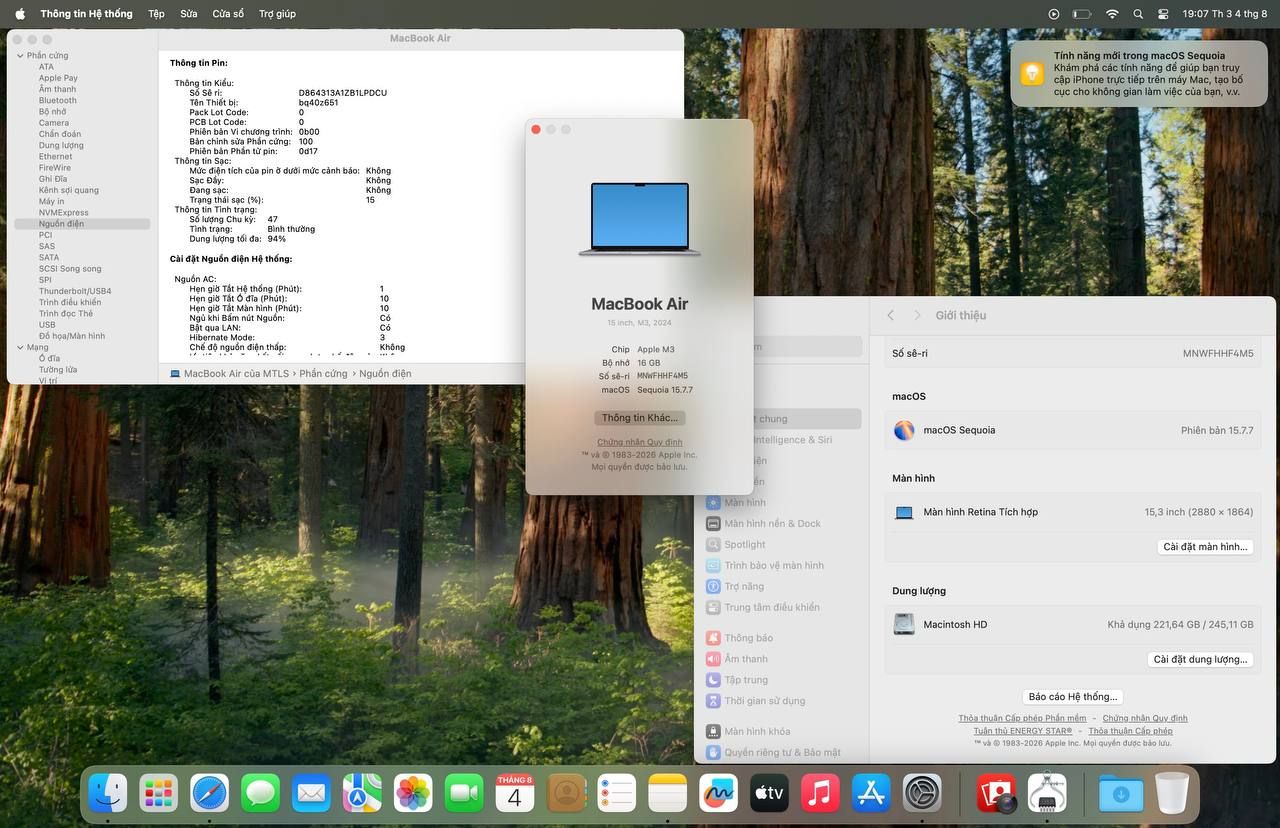Image resolution: width=1280 pixels, height=828 pixels.
Task: Open Trung tâm điều khiển settings
Action: [x=772, y=608]
